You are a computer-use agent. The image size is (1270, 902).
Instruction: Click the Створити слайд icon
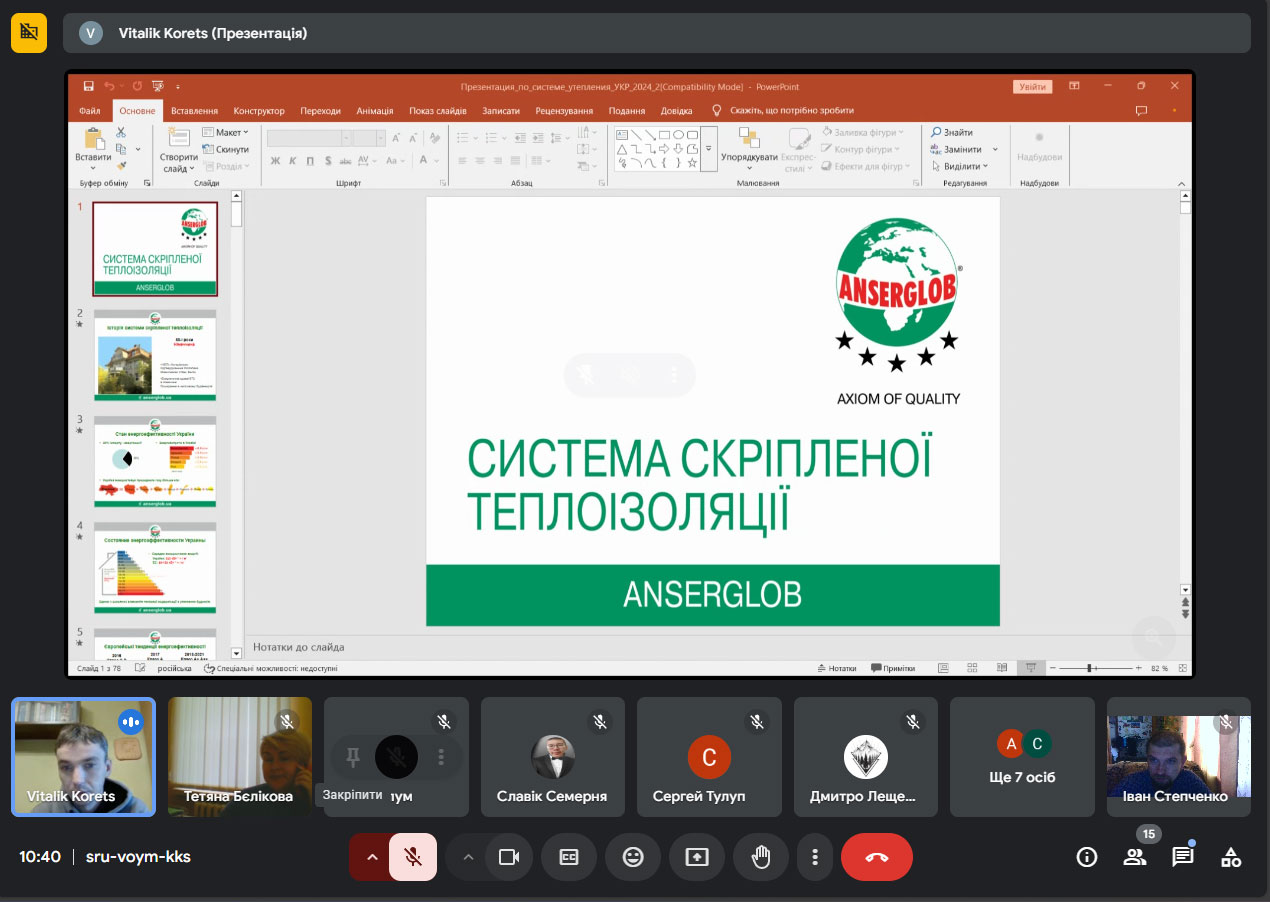pos(178,138)
